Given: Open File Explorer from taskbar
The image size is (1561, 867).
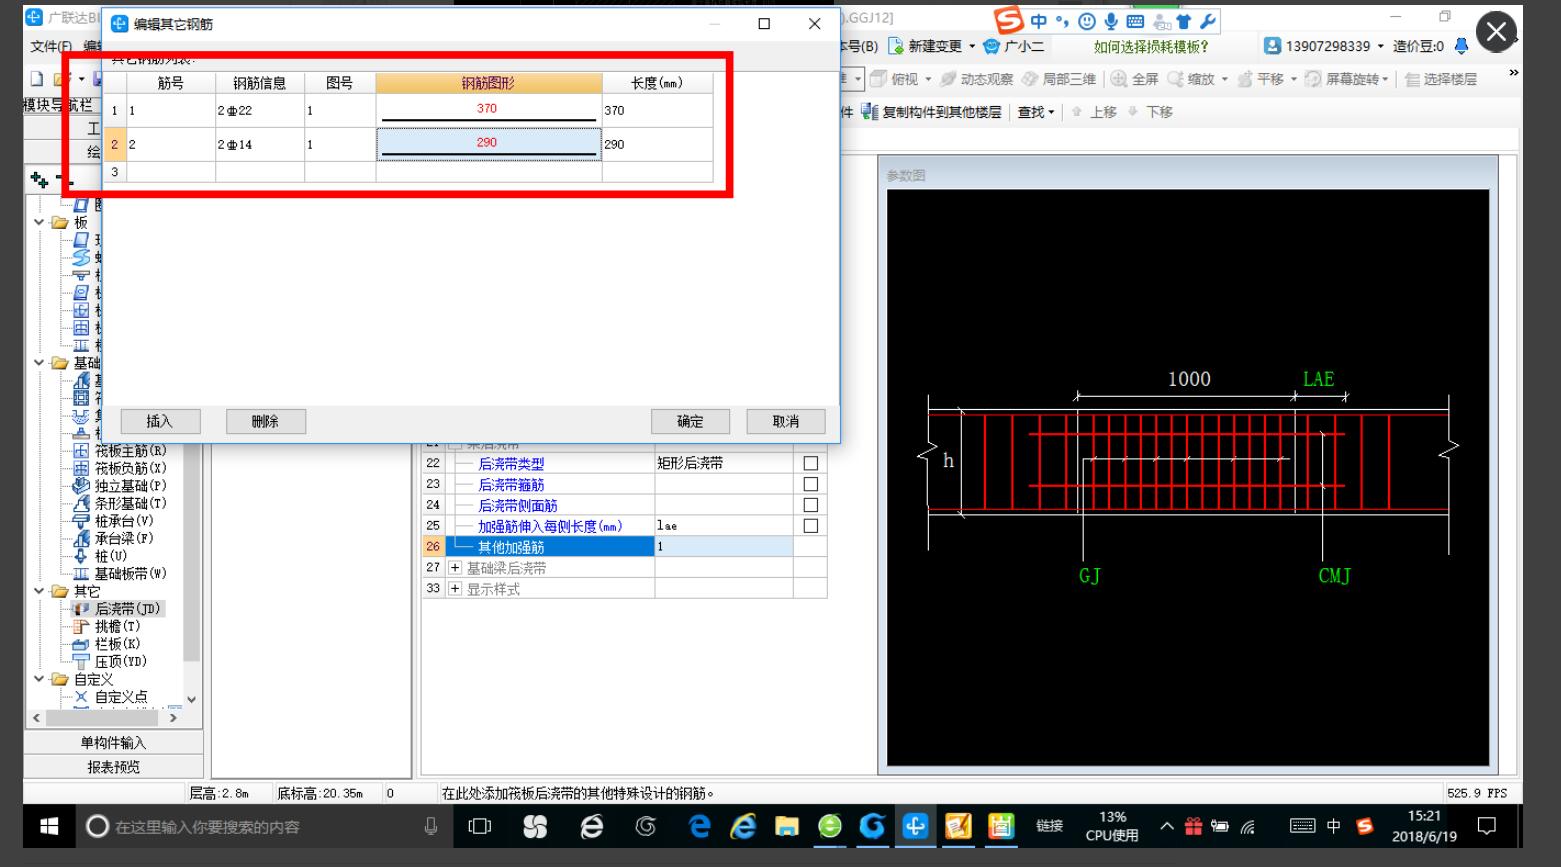Looking at the screenshot, I should [789, 826].
